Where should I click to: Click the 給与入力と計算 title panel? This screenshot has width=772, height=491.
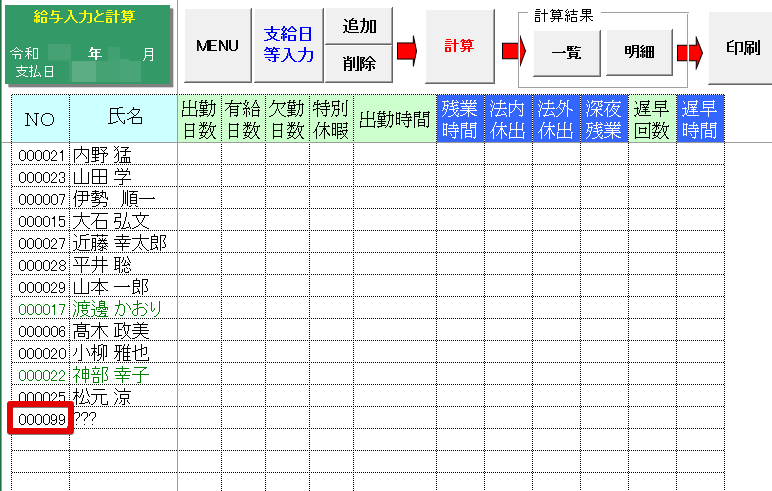click(85, 44)
